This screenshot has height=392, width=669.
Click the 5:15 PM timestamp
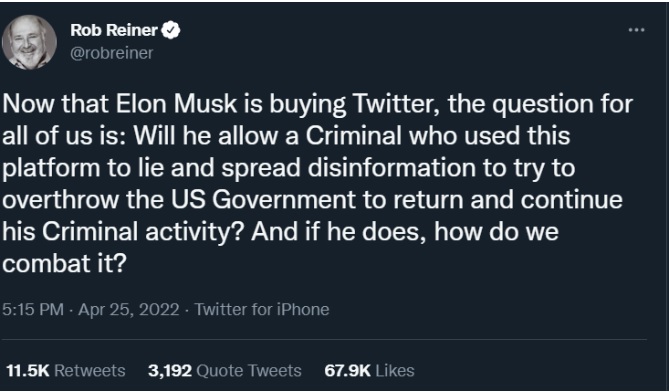click(x=33, y=309)
